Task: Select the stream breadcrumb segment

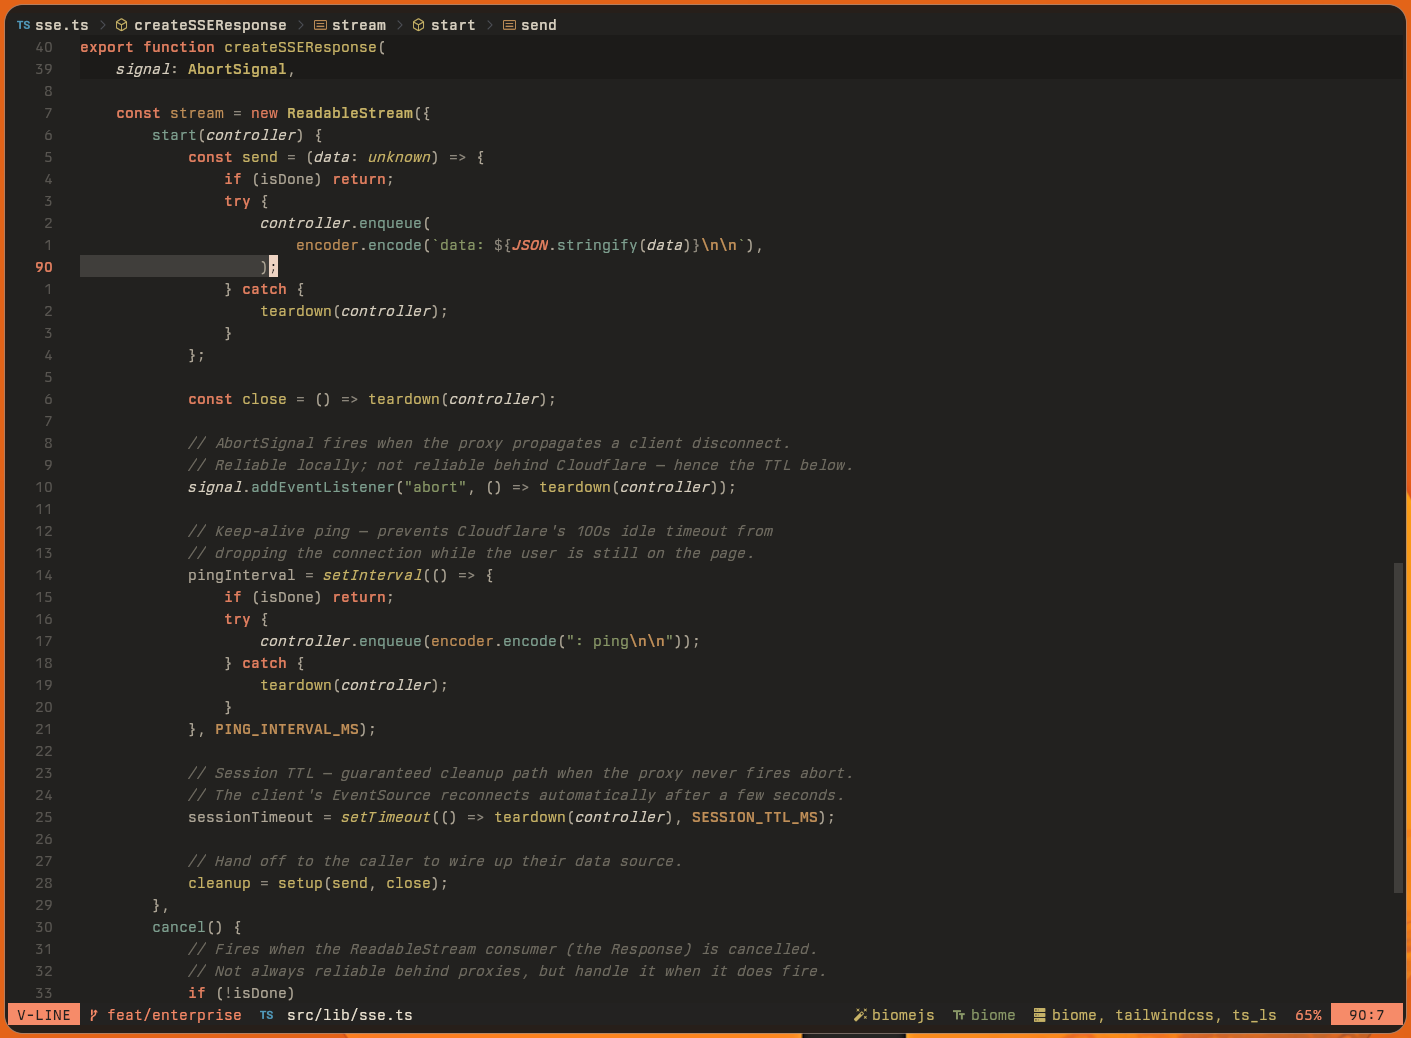Action: pyautogui.click(x=359, y=25)
